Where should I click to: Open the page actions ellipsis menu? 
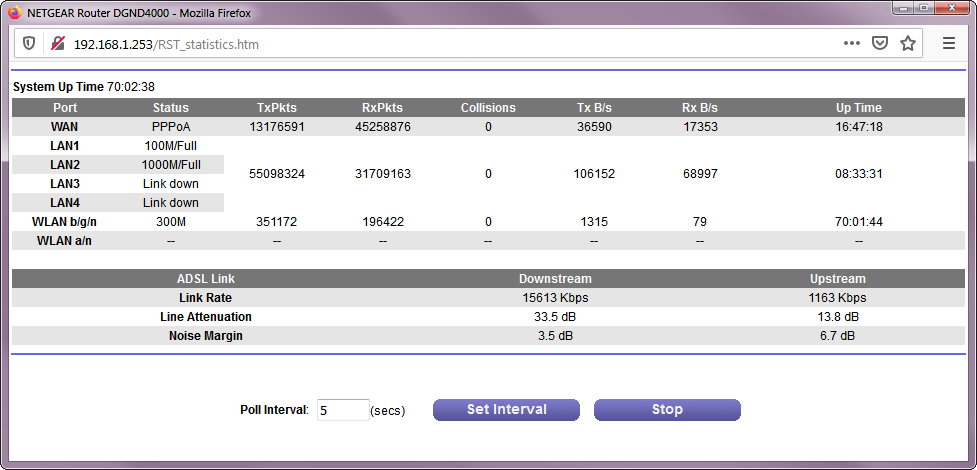tap(852, 44)
